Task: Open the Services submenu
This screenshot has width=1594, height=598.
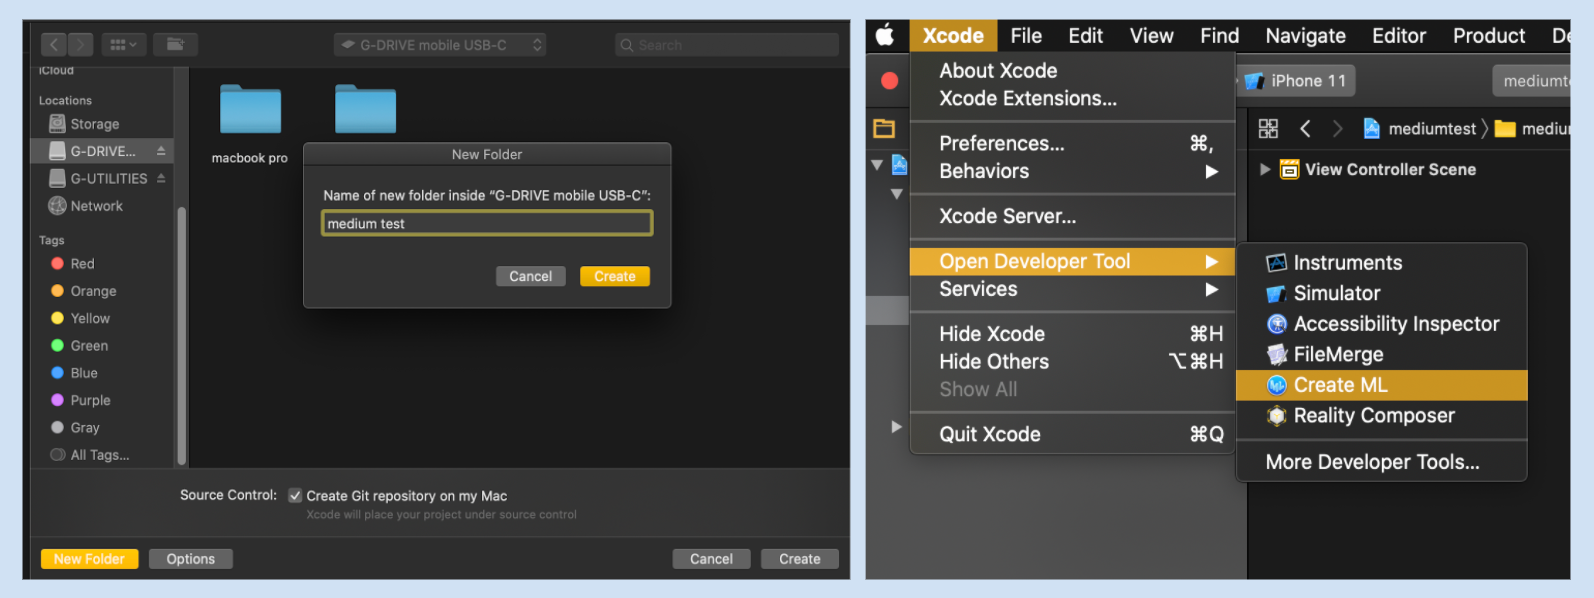Action: (x=1072, y=289)
